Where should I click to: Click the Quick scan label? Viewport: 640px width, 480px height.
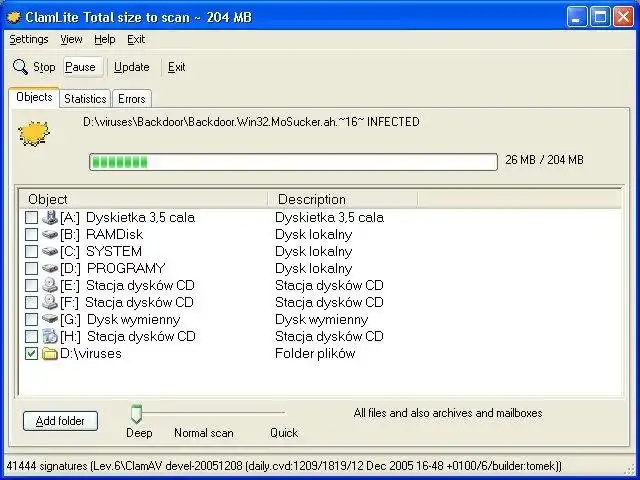click(284, 433)
